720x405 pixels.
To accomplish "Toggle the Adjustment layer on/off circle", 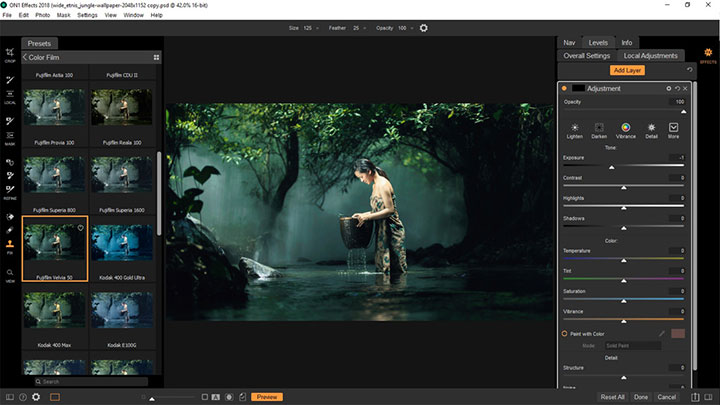I will point(564,88).
